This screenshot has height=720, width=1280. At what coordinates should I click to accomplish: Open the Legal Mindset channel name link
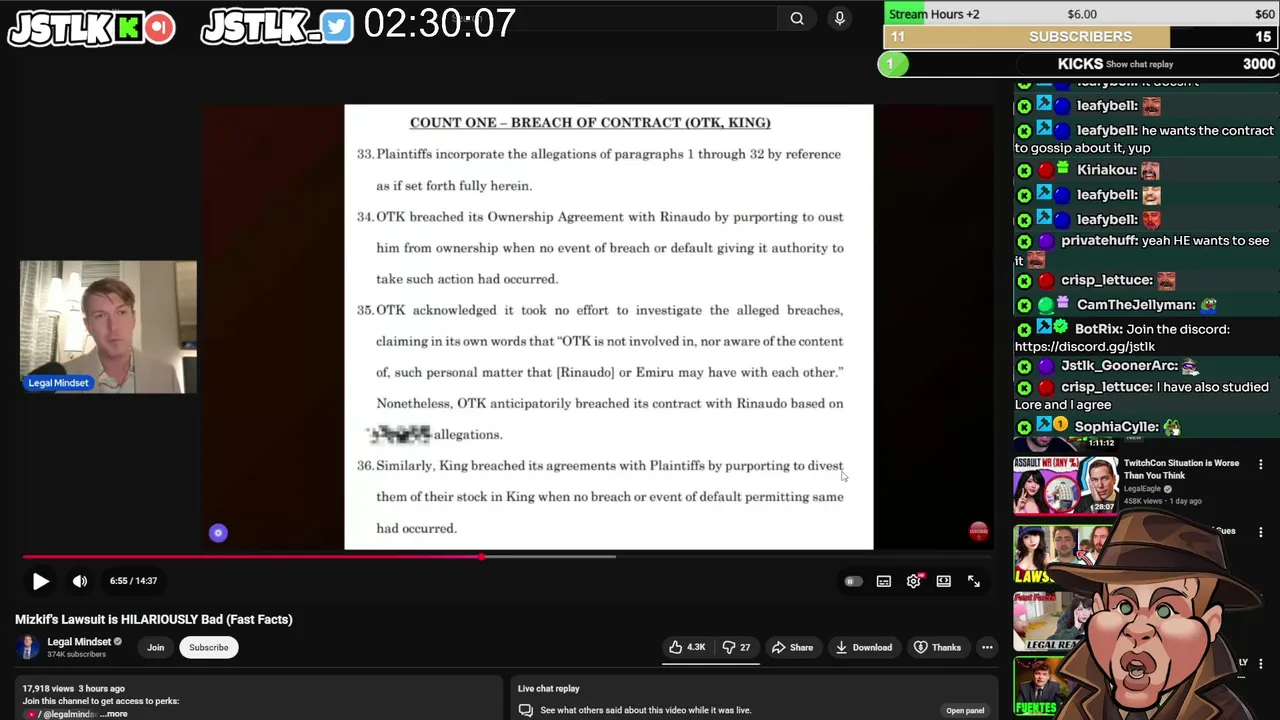tap(79, 641)
